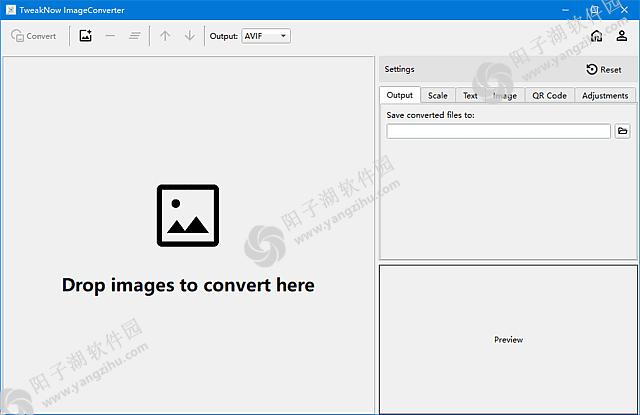Image resolution: width=640 pixels, height=415 pixels.
Task: Switch to the Output tab
Action: point(400,95)
